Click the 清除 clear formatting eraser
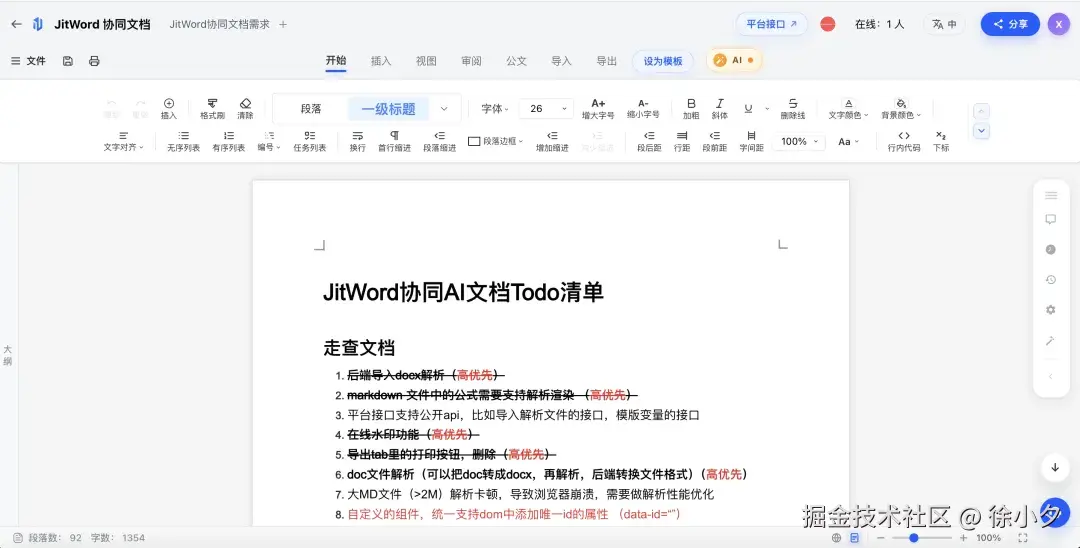The width and height of the screenshot is (1080, 548). click(245, 108)
